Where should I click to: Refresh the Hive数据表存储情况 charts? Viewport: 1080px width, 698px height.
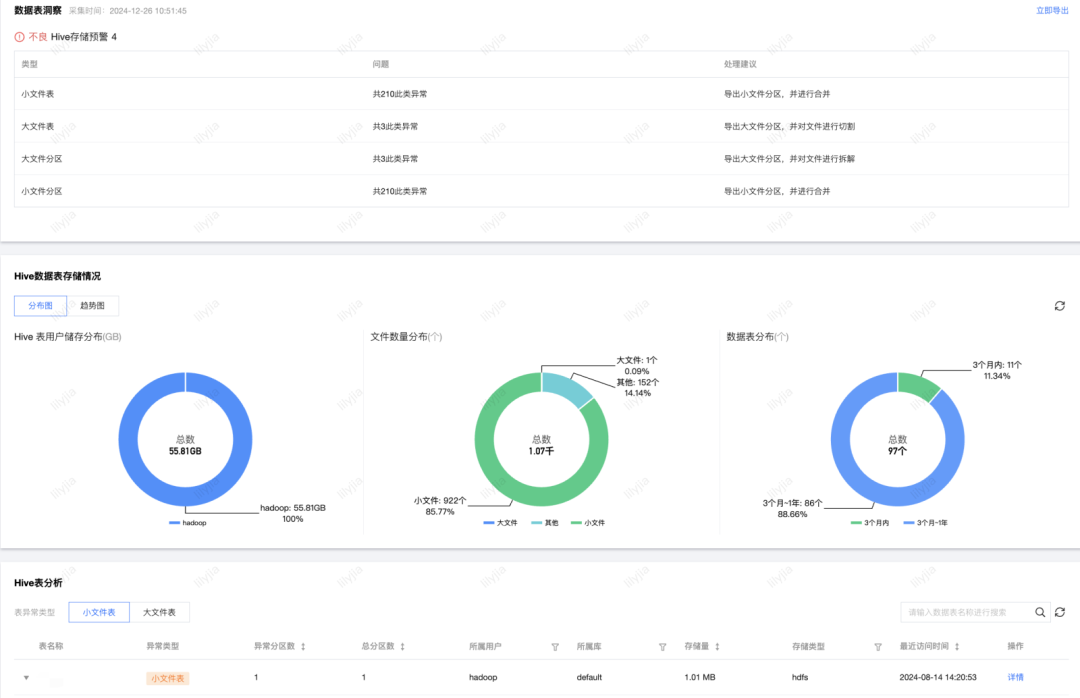tap(1059, 306)
